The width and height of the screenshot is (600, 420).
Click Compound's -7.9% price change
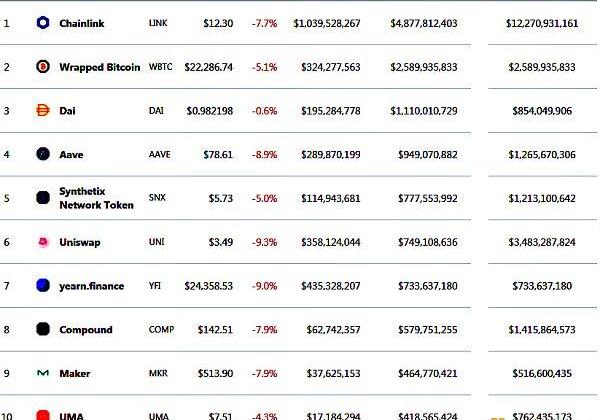[x=264, y=330]
